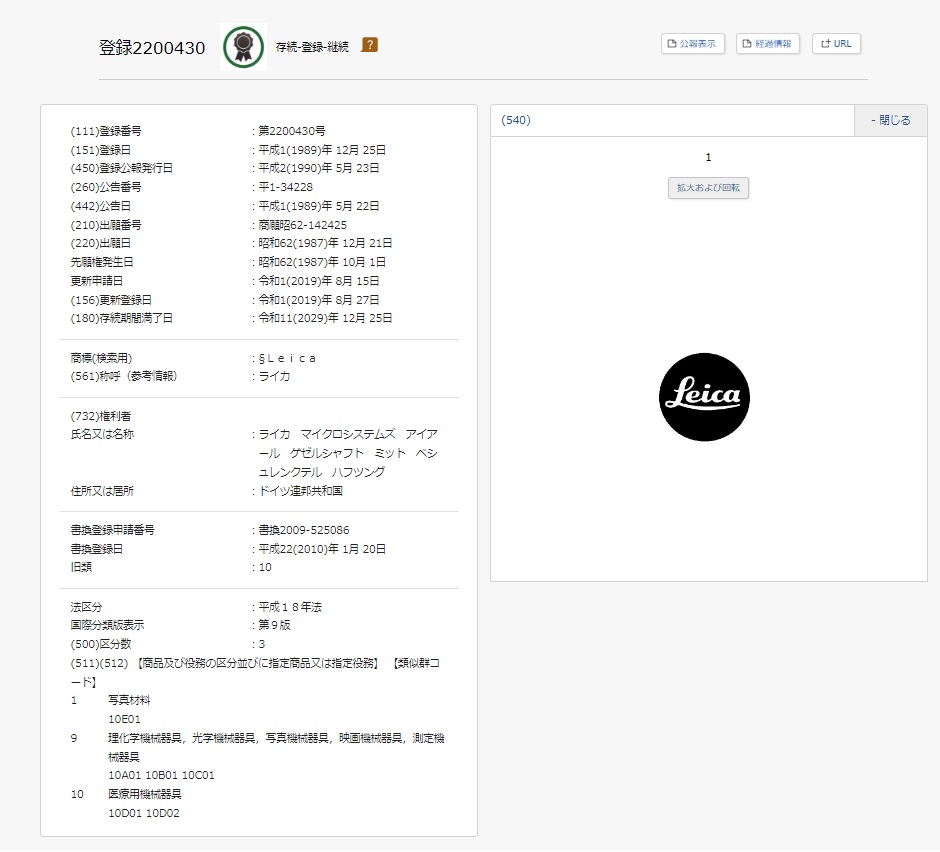Open the 公報表示 gazette view
This screenshot has height=852, width=940.
click(692, 44)
